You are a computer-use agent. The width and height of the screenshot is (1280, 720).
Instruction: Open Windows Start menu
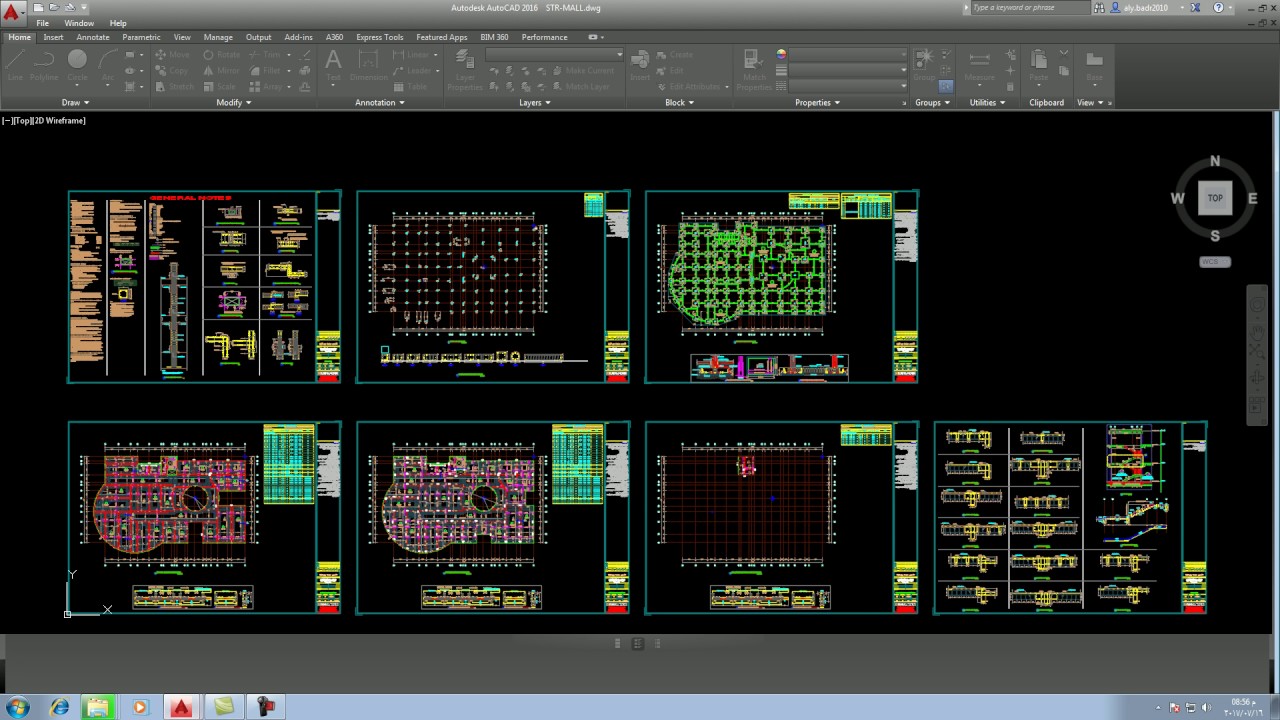pyautogui.click(x=19, y=707)
